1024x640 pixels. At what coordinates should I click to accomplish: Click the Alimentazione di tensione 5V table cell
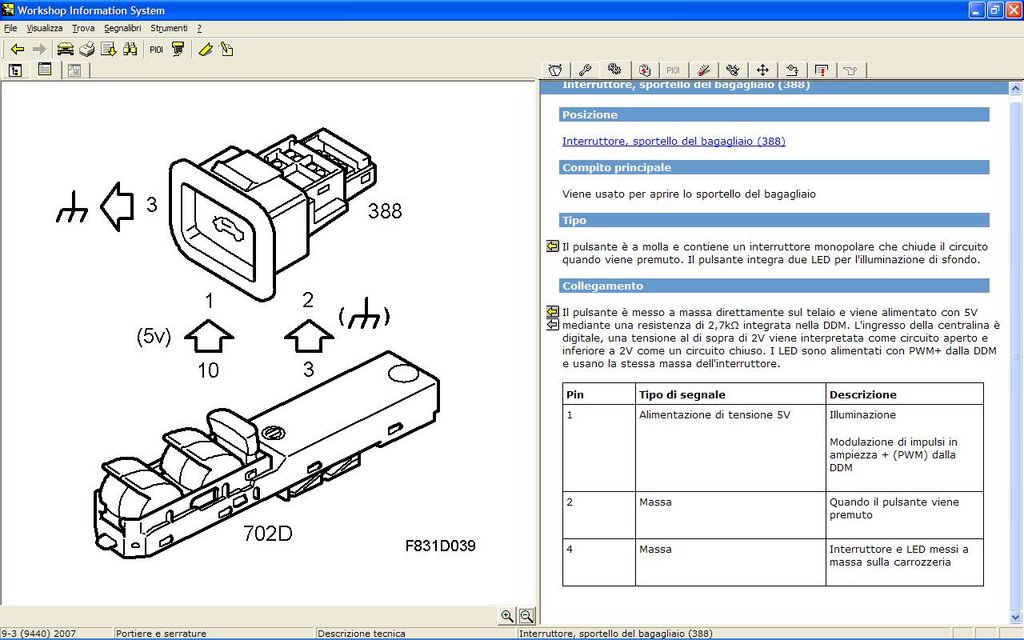(730, 448)
